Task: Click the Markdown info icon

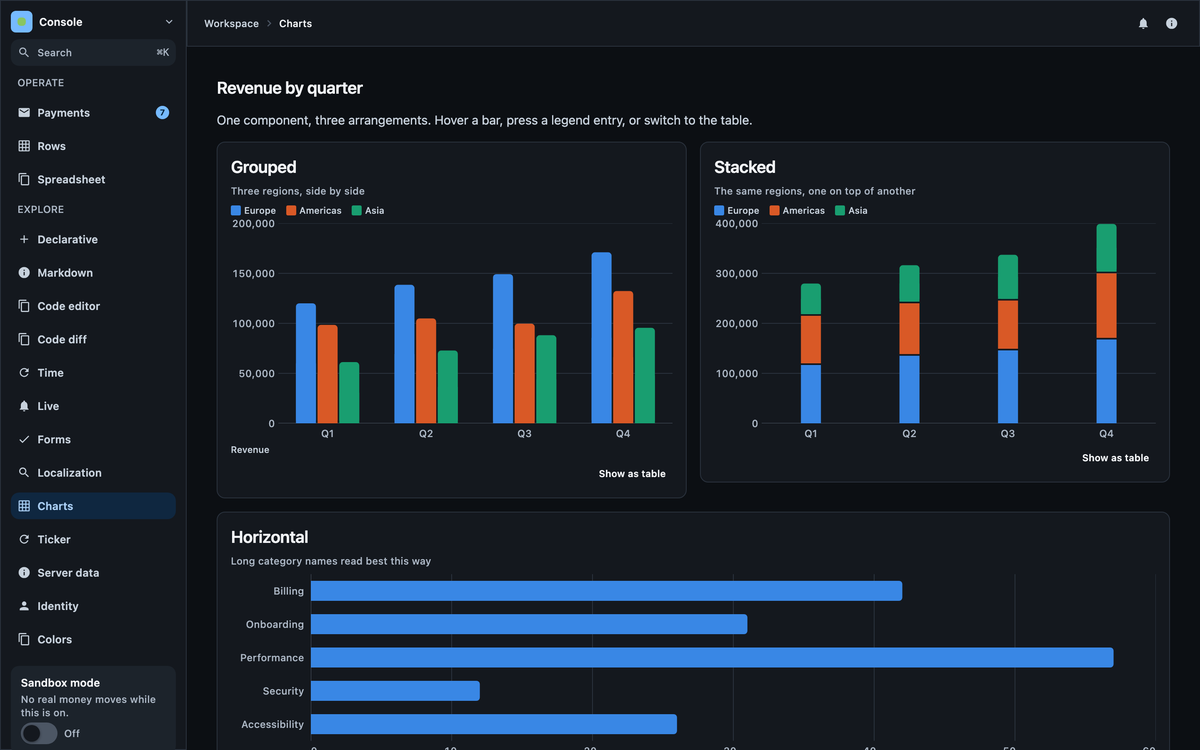Action: (x=24, y=273)
